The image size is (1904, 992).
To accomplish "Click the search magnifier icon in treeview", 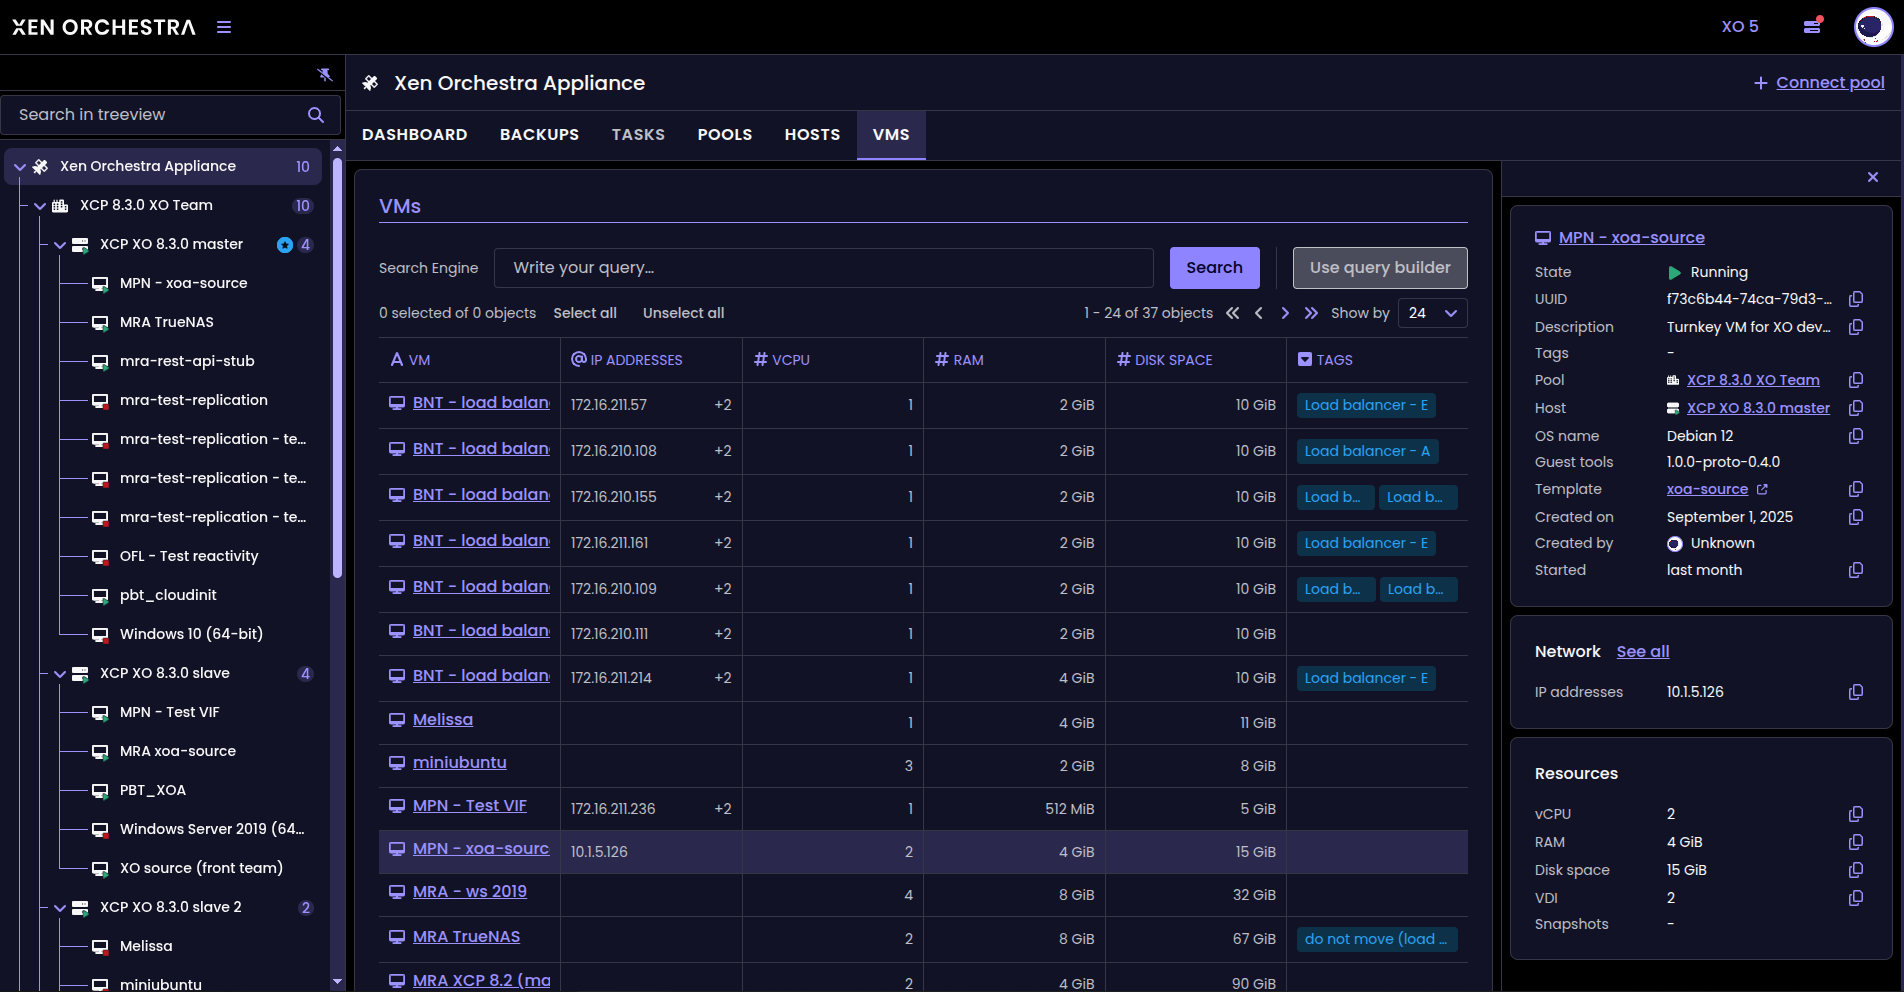I will coord(316,115).
